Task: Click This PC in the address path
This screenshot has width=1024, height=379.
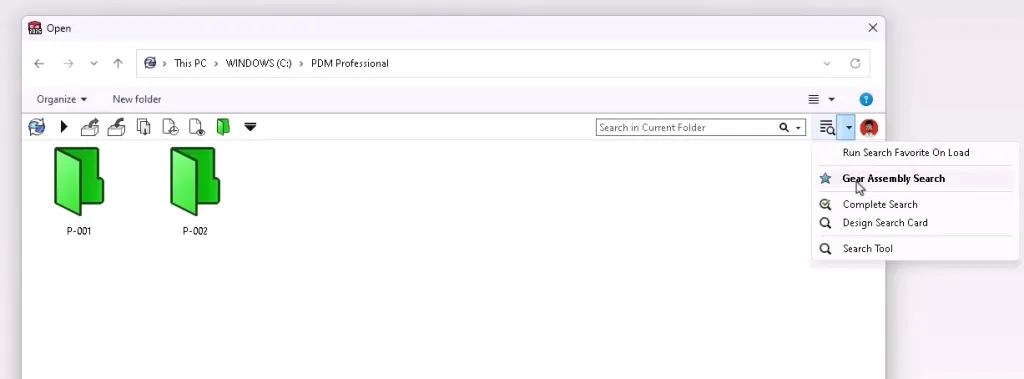Action: (x=190, y=63)
